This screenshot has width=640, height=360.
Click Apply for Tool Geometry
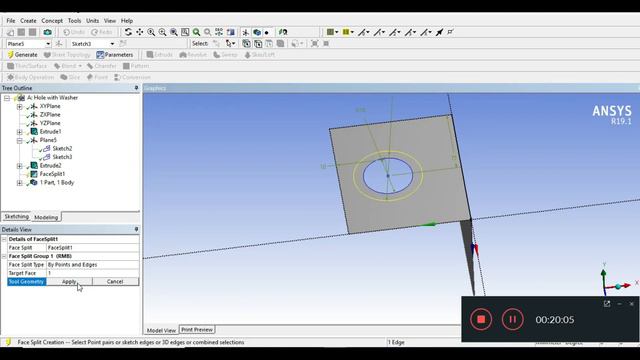point(69,282)
